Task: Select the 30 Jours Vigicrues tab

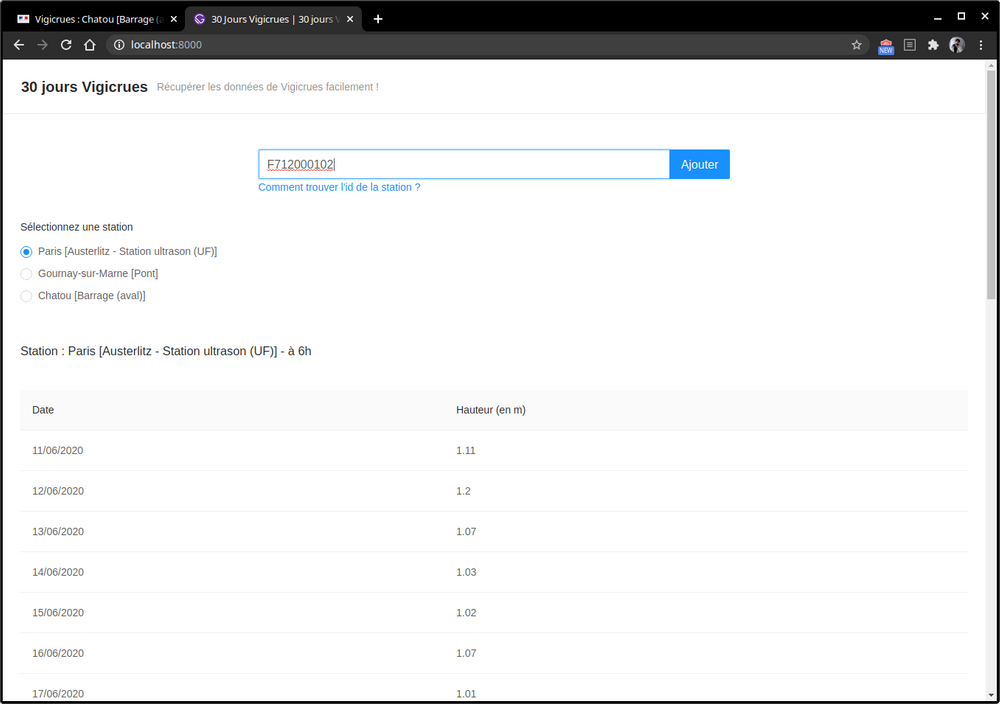Action: coord(274,19)
